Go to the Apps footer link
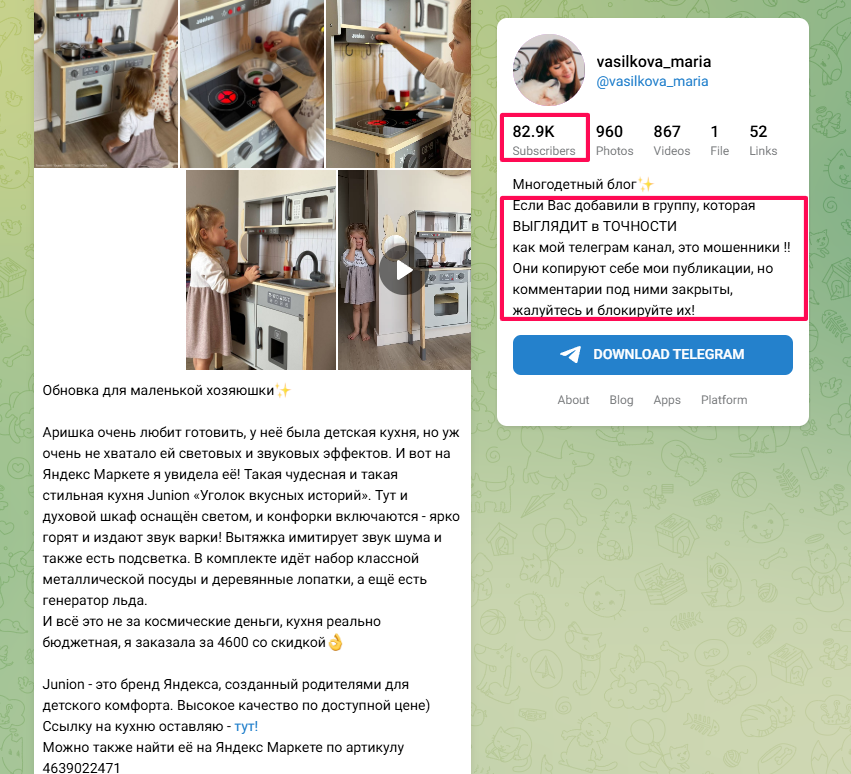The height and width of the screenshot is (774, 851). (666, 400)
